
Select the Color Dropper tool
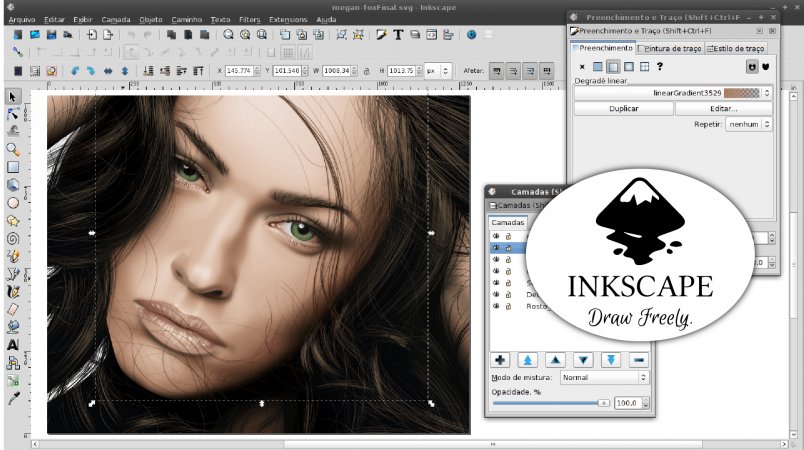[13, 398]
